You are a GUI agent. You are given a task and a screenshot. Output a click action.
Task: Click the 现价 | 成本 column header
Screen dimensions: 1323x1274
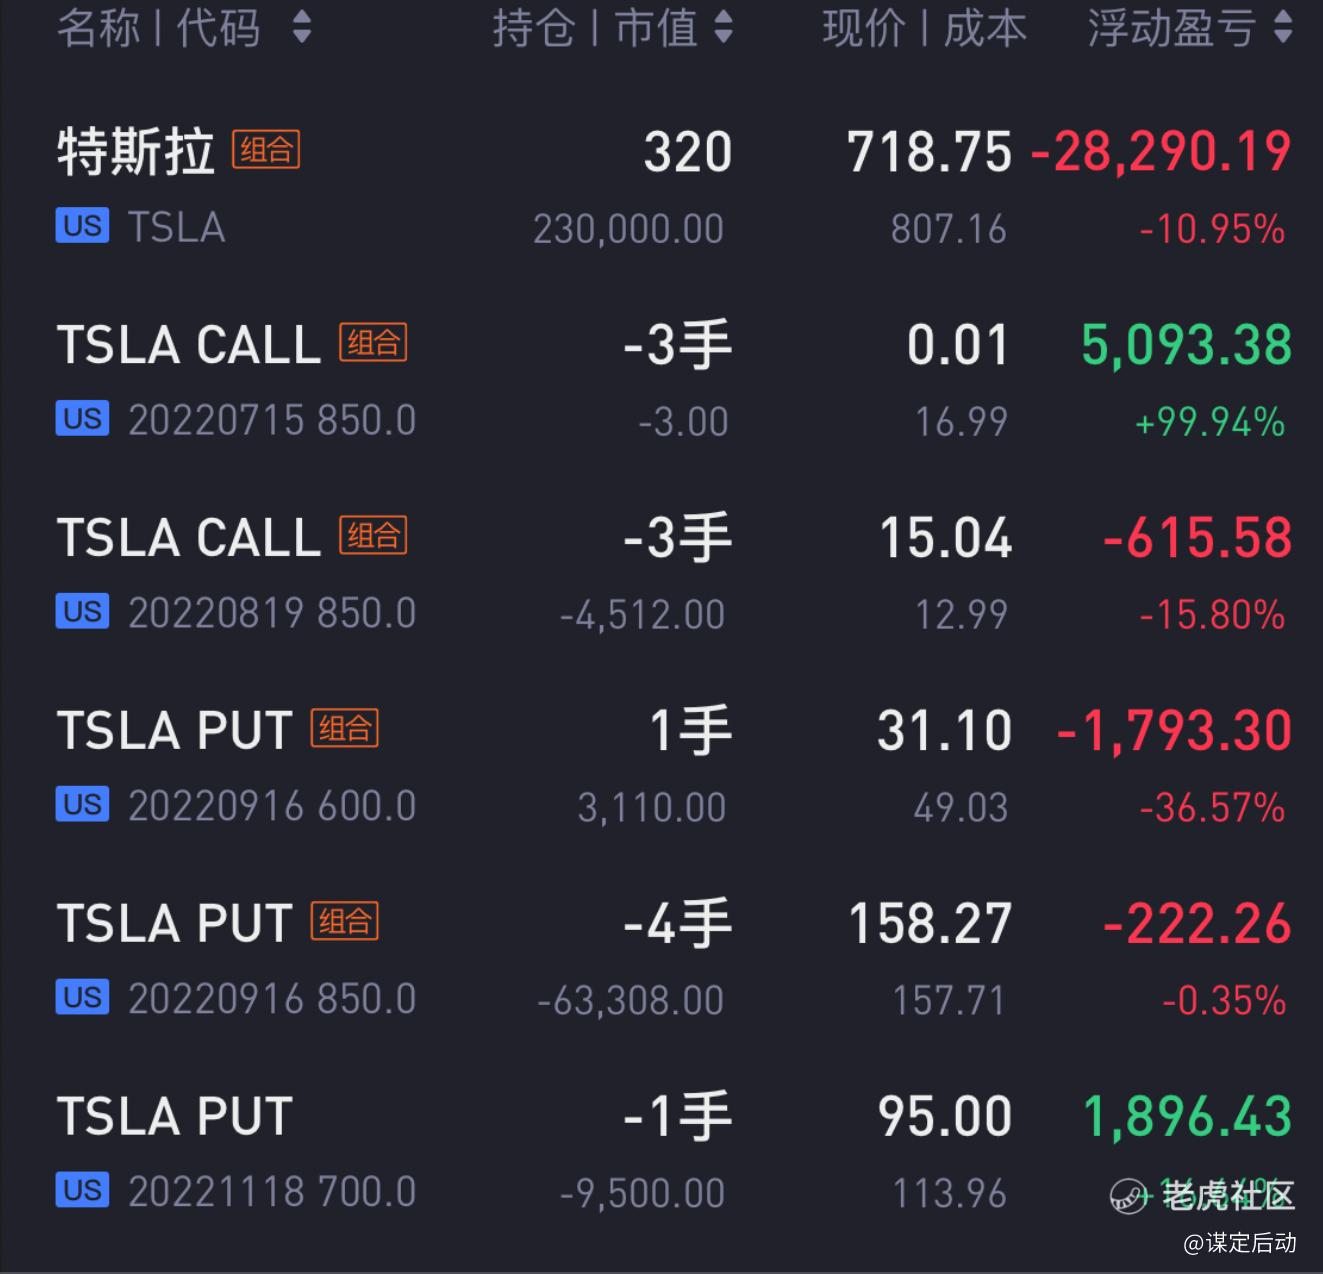[925, 28]
